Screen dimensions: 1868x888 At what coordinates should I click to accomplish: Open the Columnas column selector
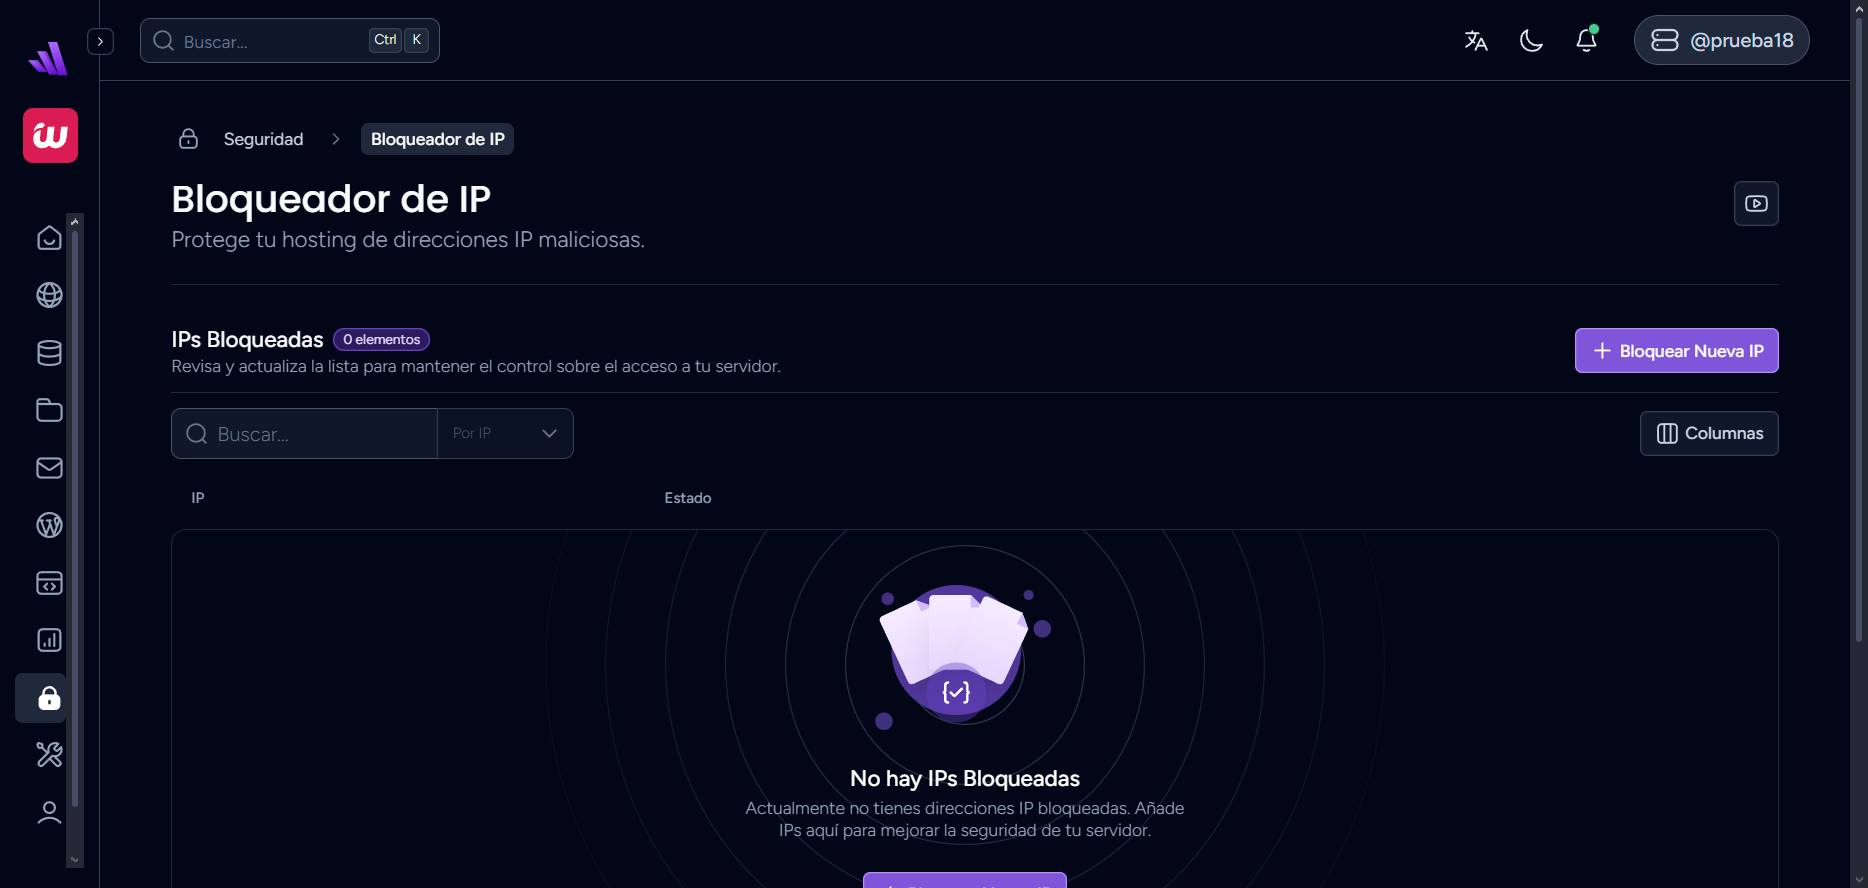1709,433
